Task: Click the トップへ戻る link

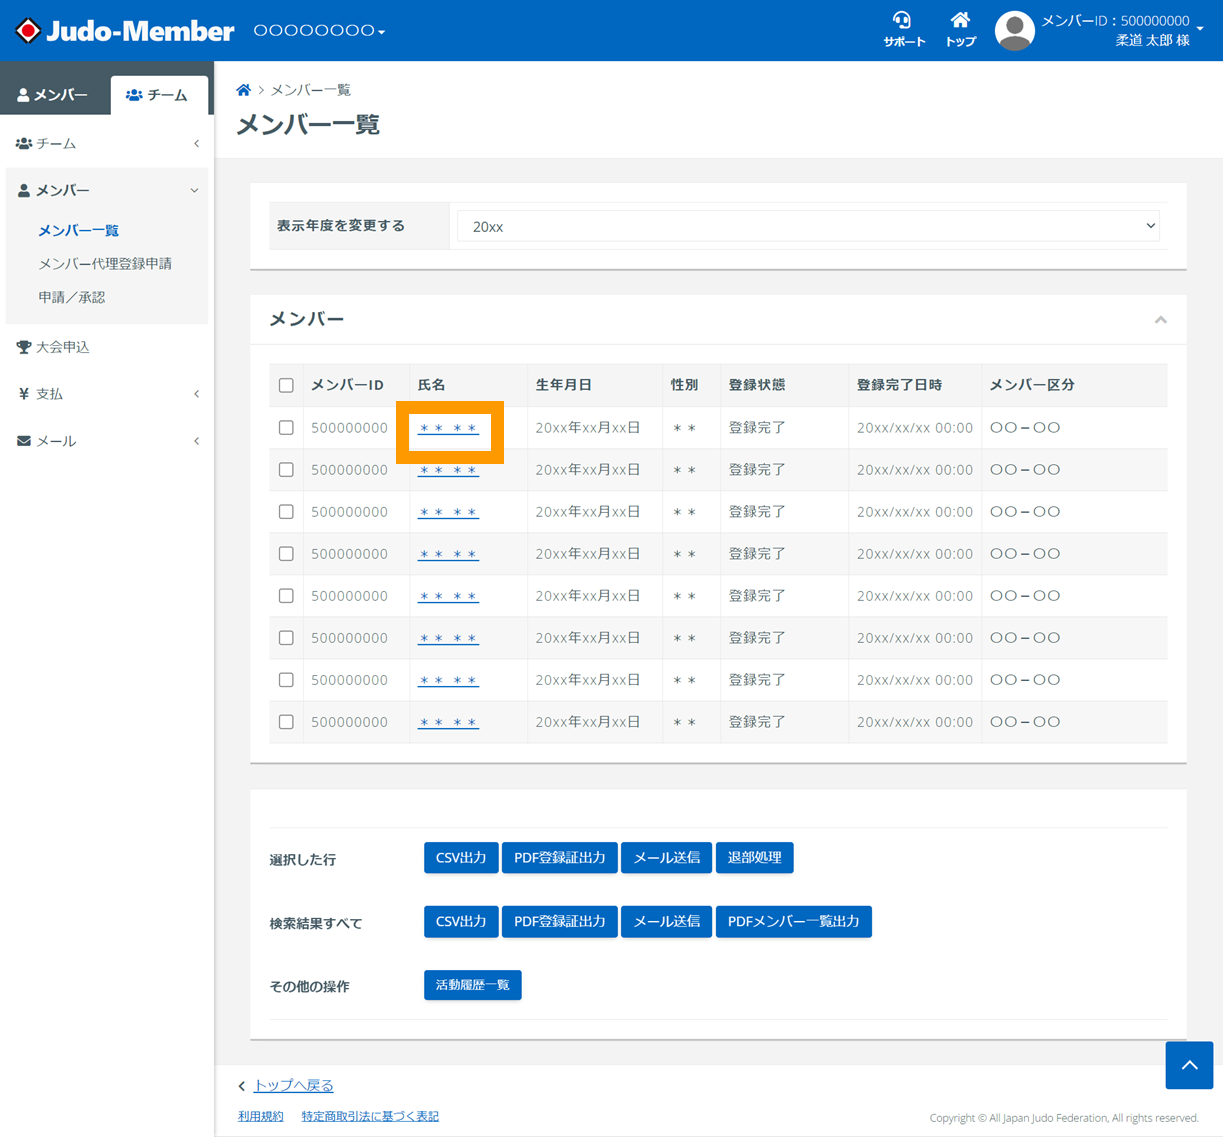Action: coord(293,1085)
